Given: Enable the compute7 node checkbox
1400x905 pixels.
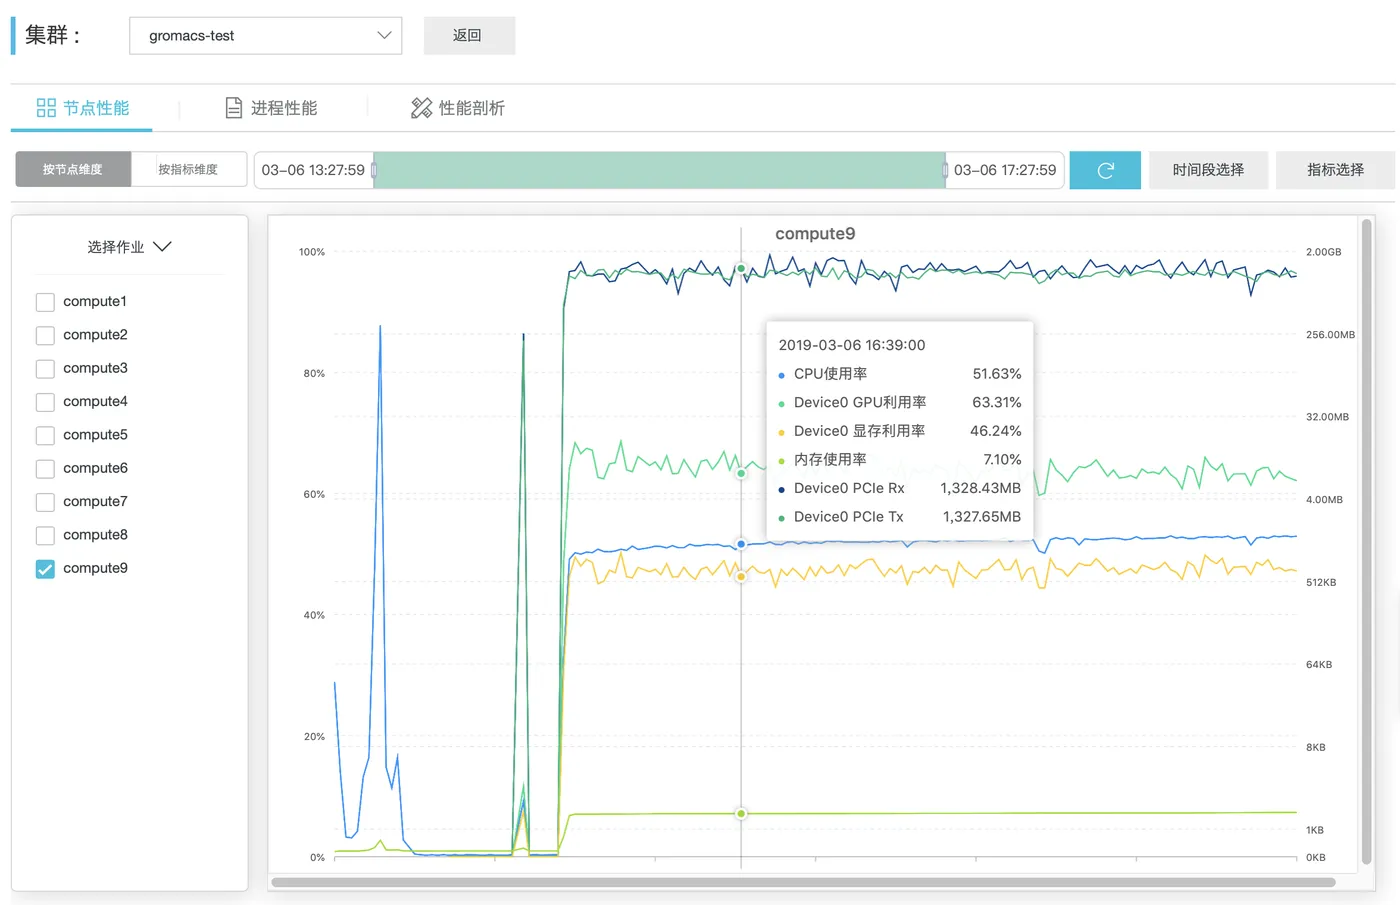Looking at the screenshot, I should coord(45,502).
